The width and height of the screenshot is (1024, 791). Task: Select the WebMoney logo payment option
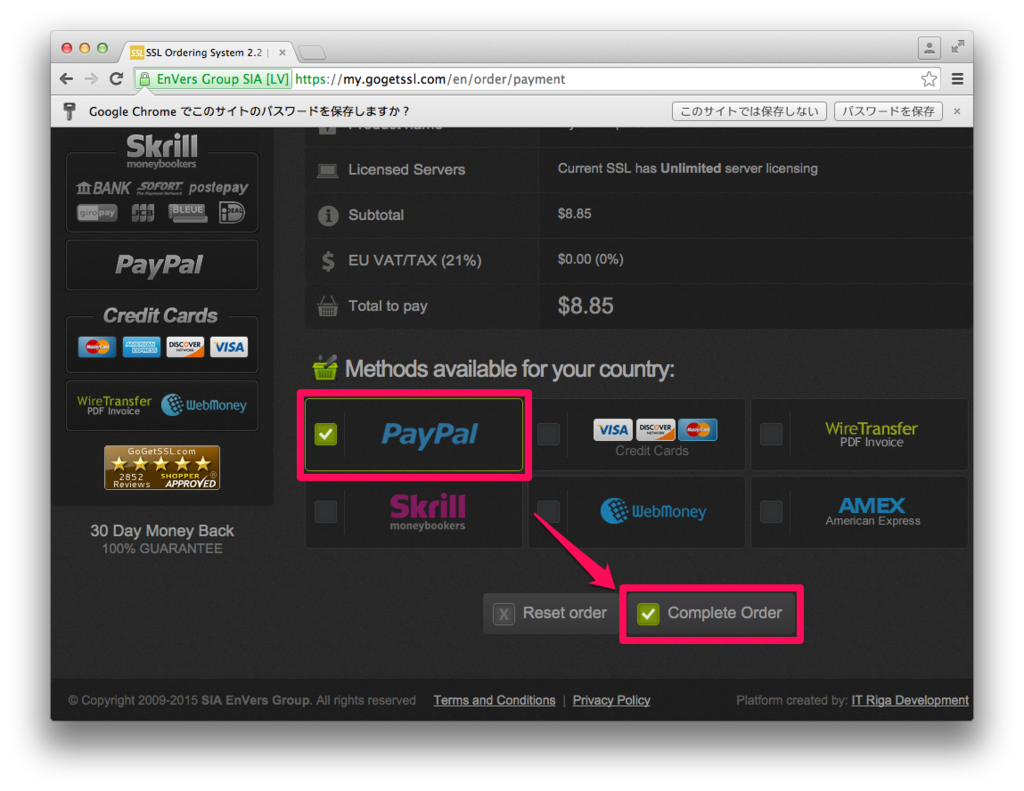click(653, 511)
